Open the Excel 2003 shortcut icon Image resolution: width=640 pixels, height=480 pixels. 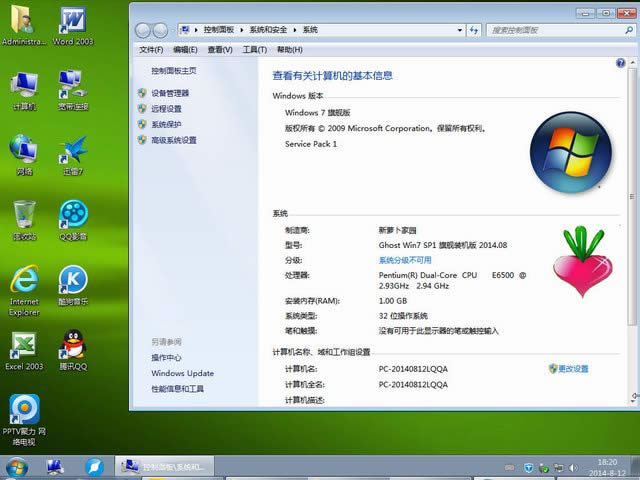(24, 346)
